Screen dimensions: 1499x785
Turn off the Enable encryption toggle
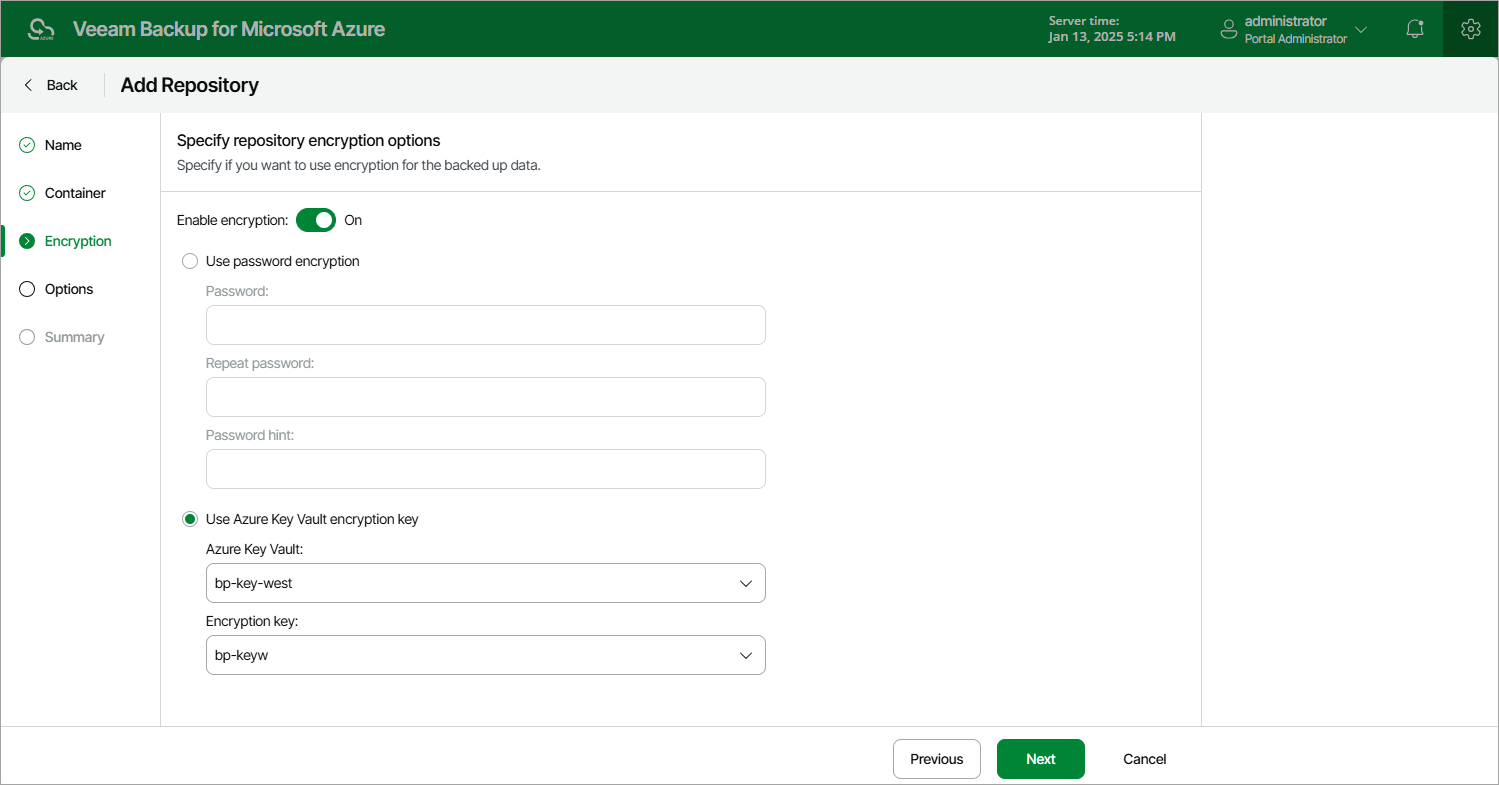(316, 220)
